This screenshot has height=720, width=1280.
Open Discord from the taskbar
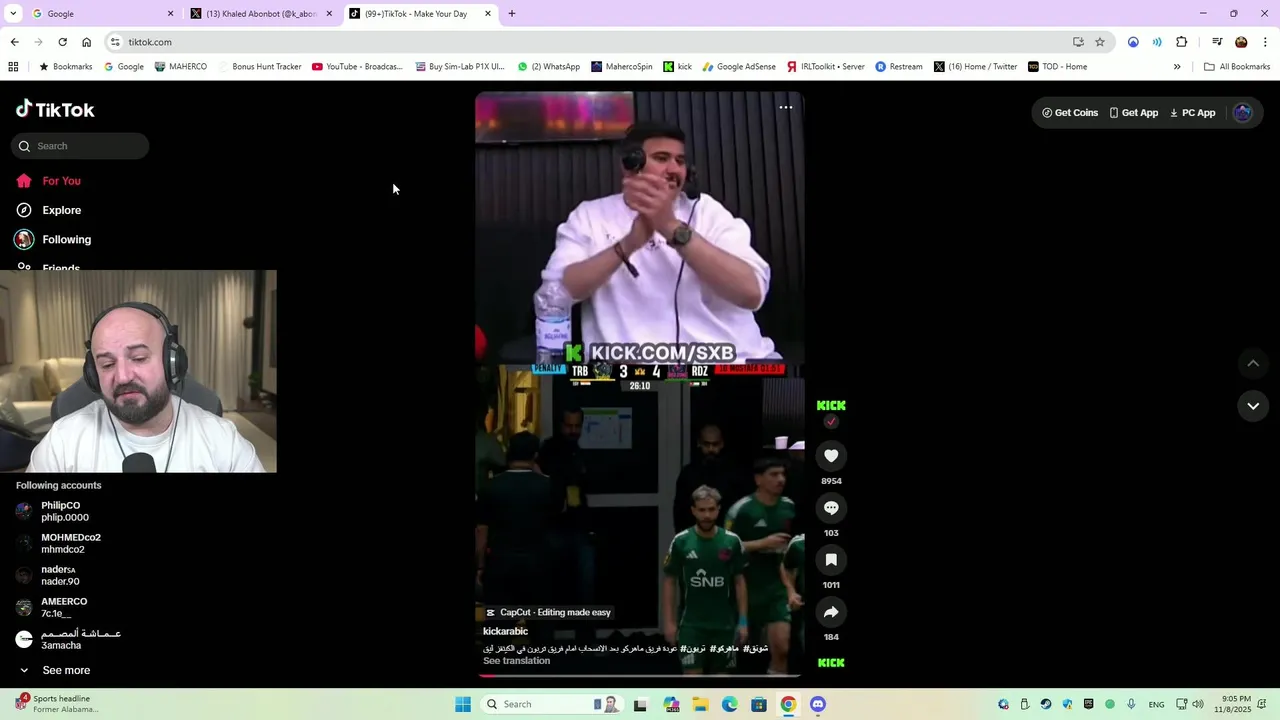[x=818, y=704]
